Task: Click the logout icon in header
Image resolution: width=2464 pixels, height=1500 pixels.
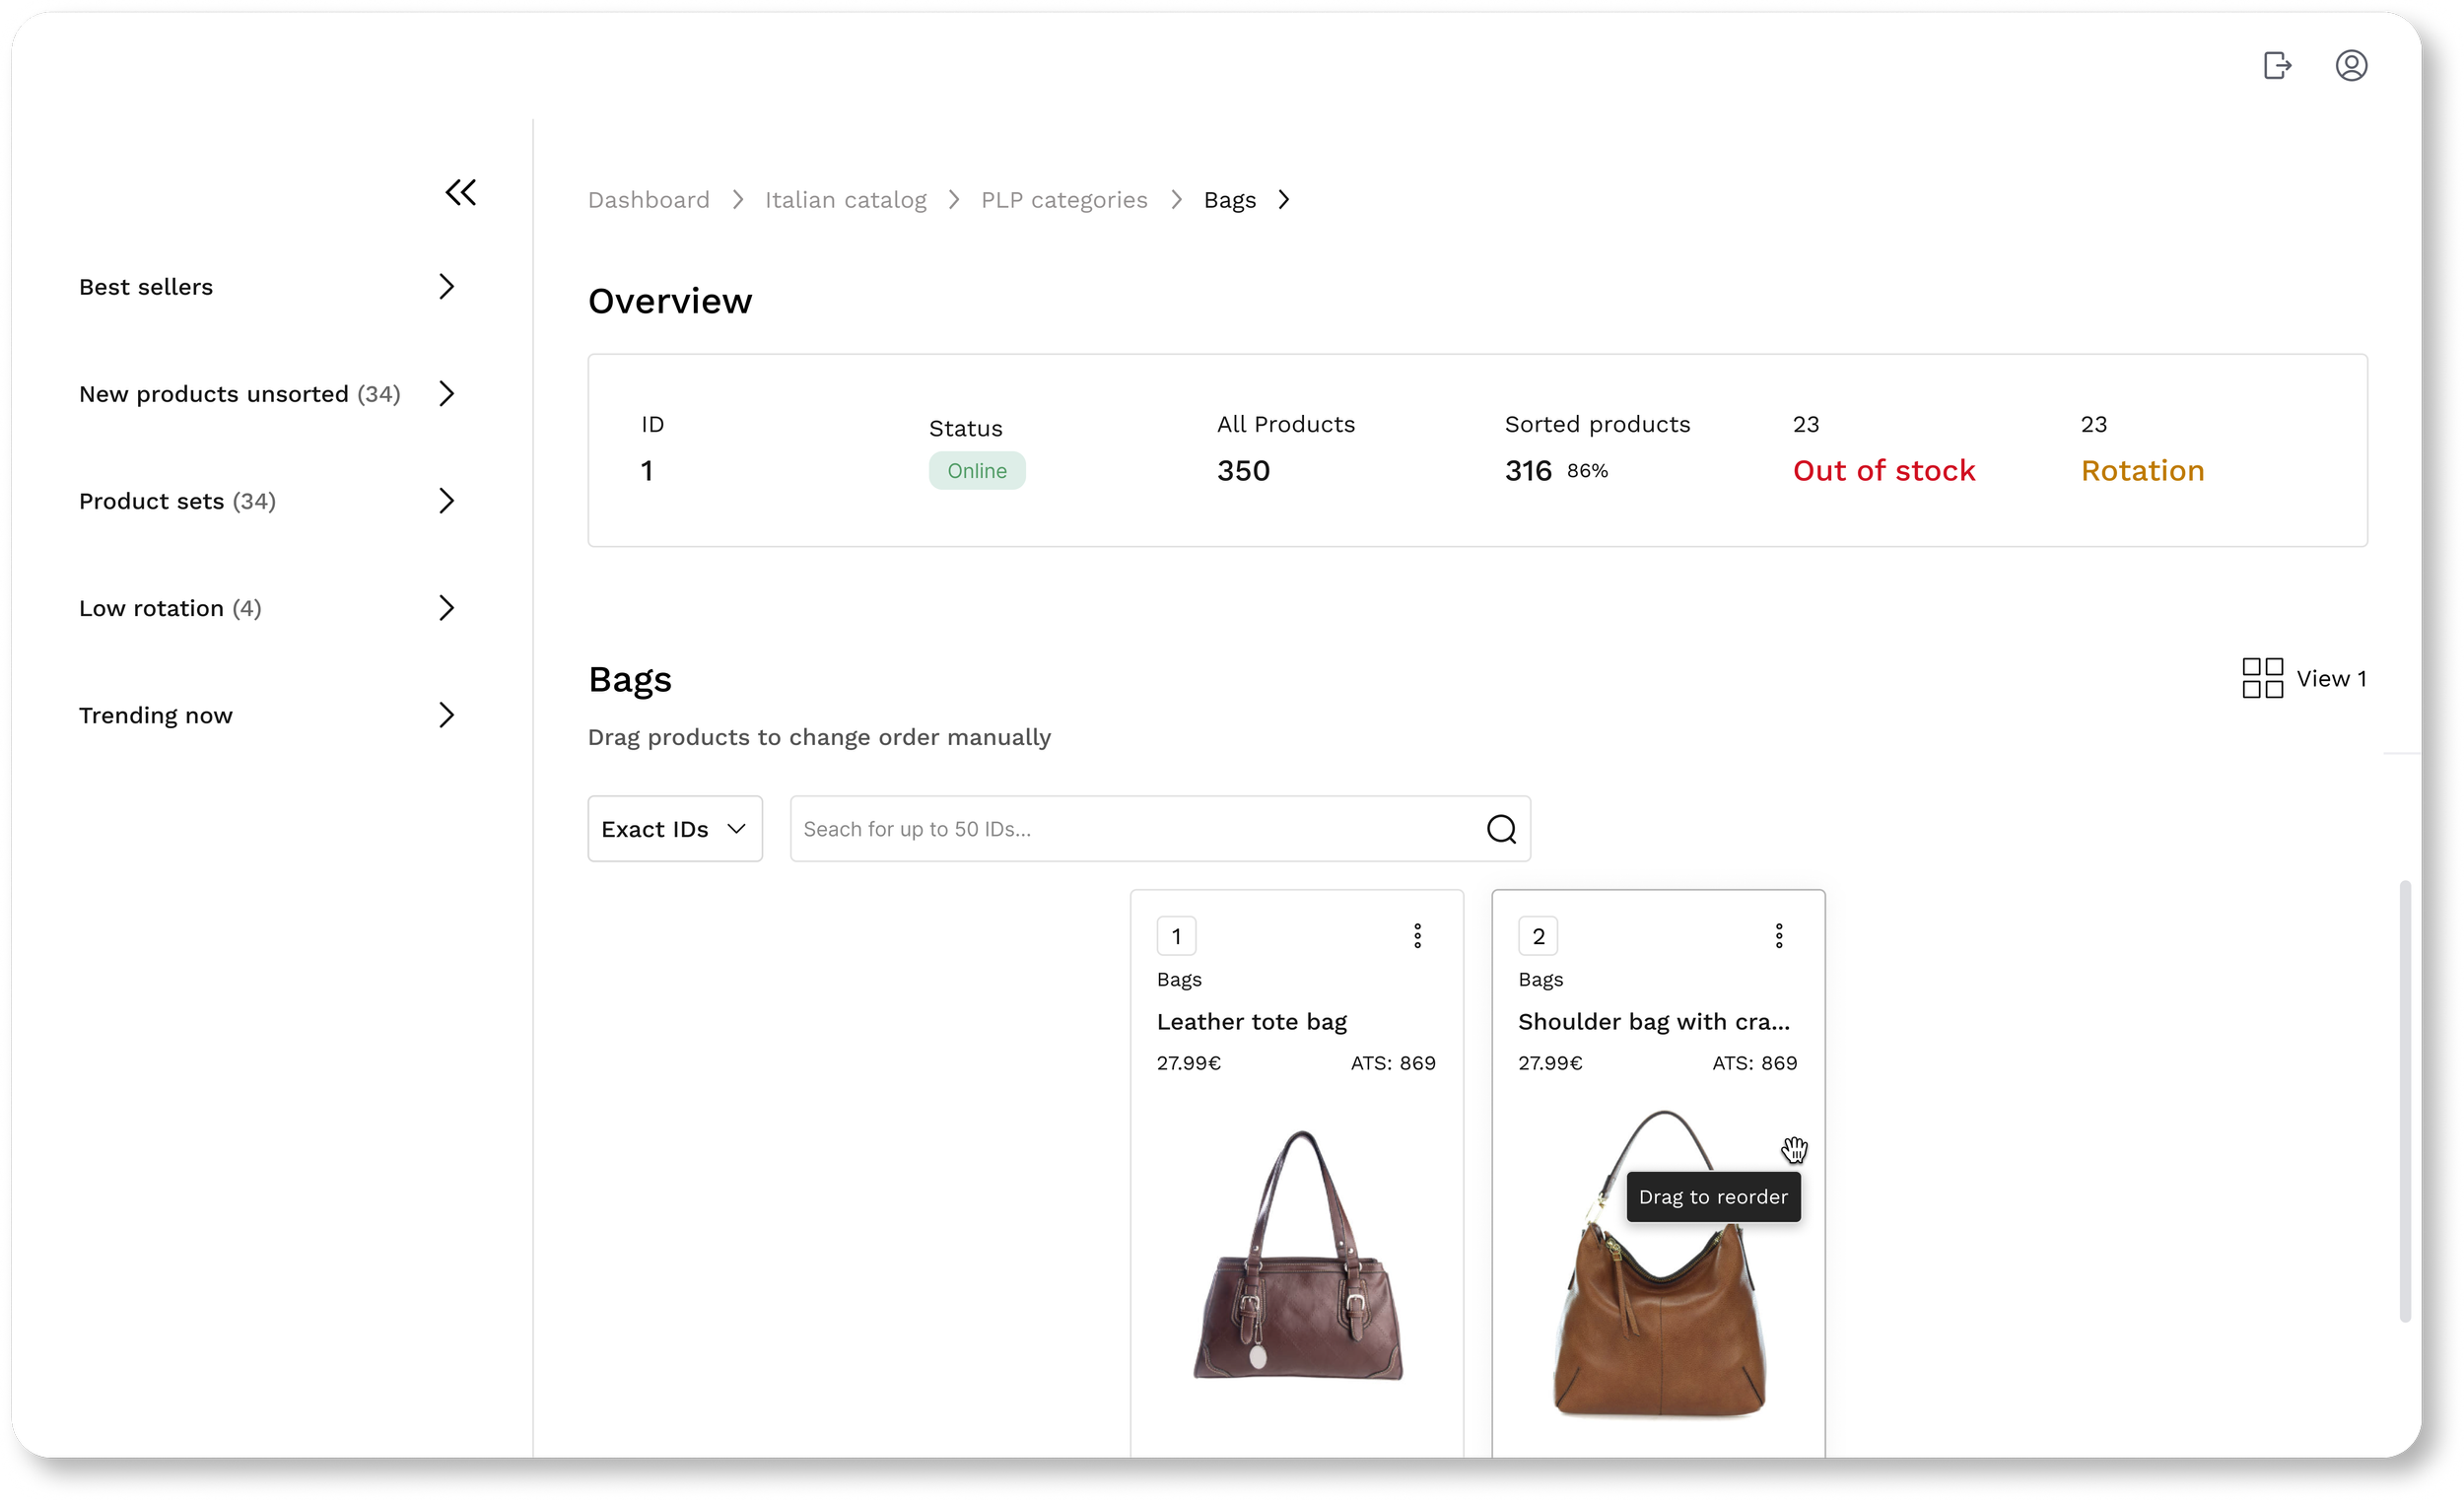Action: (2277, 66)
